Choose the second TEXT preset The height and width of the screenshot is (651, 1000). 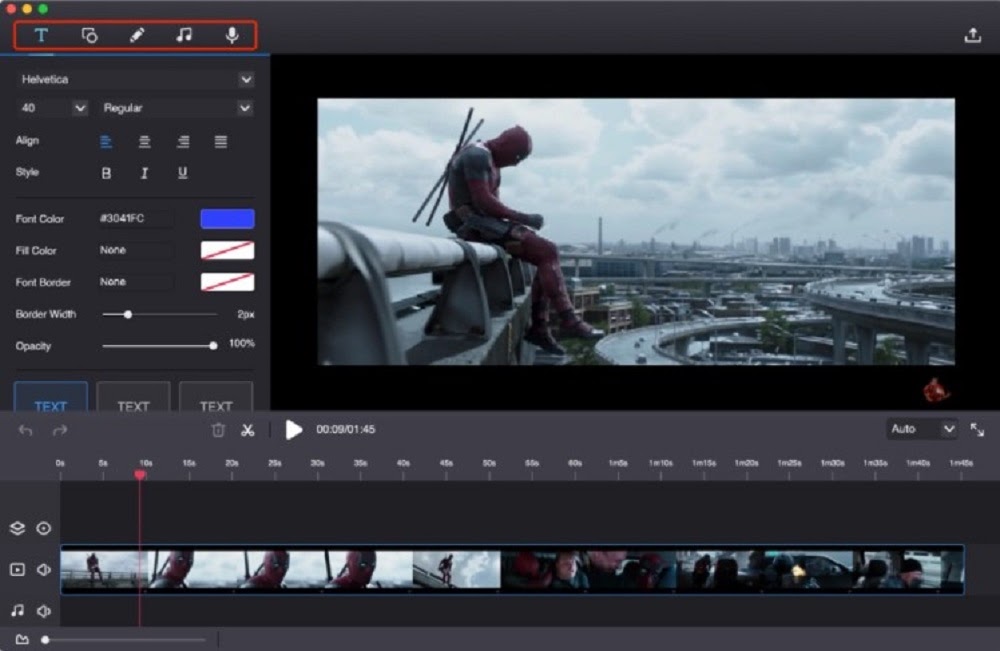[133, 397]
